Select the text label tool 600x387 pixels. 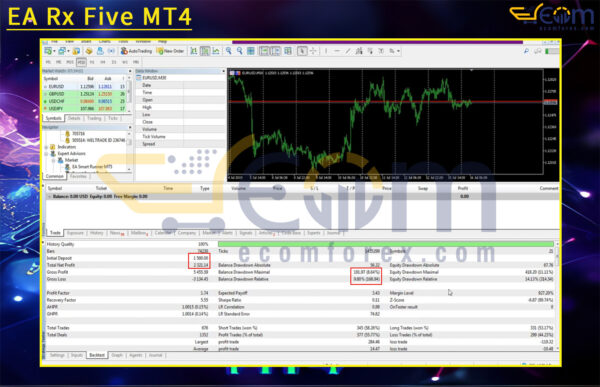381,51
